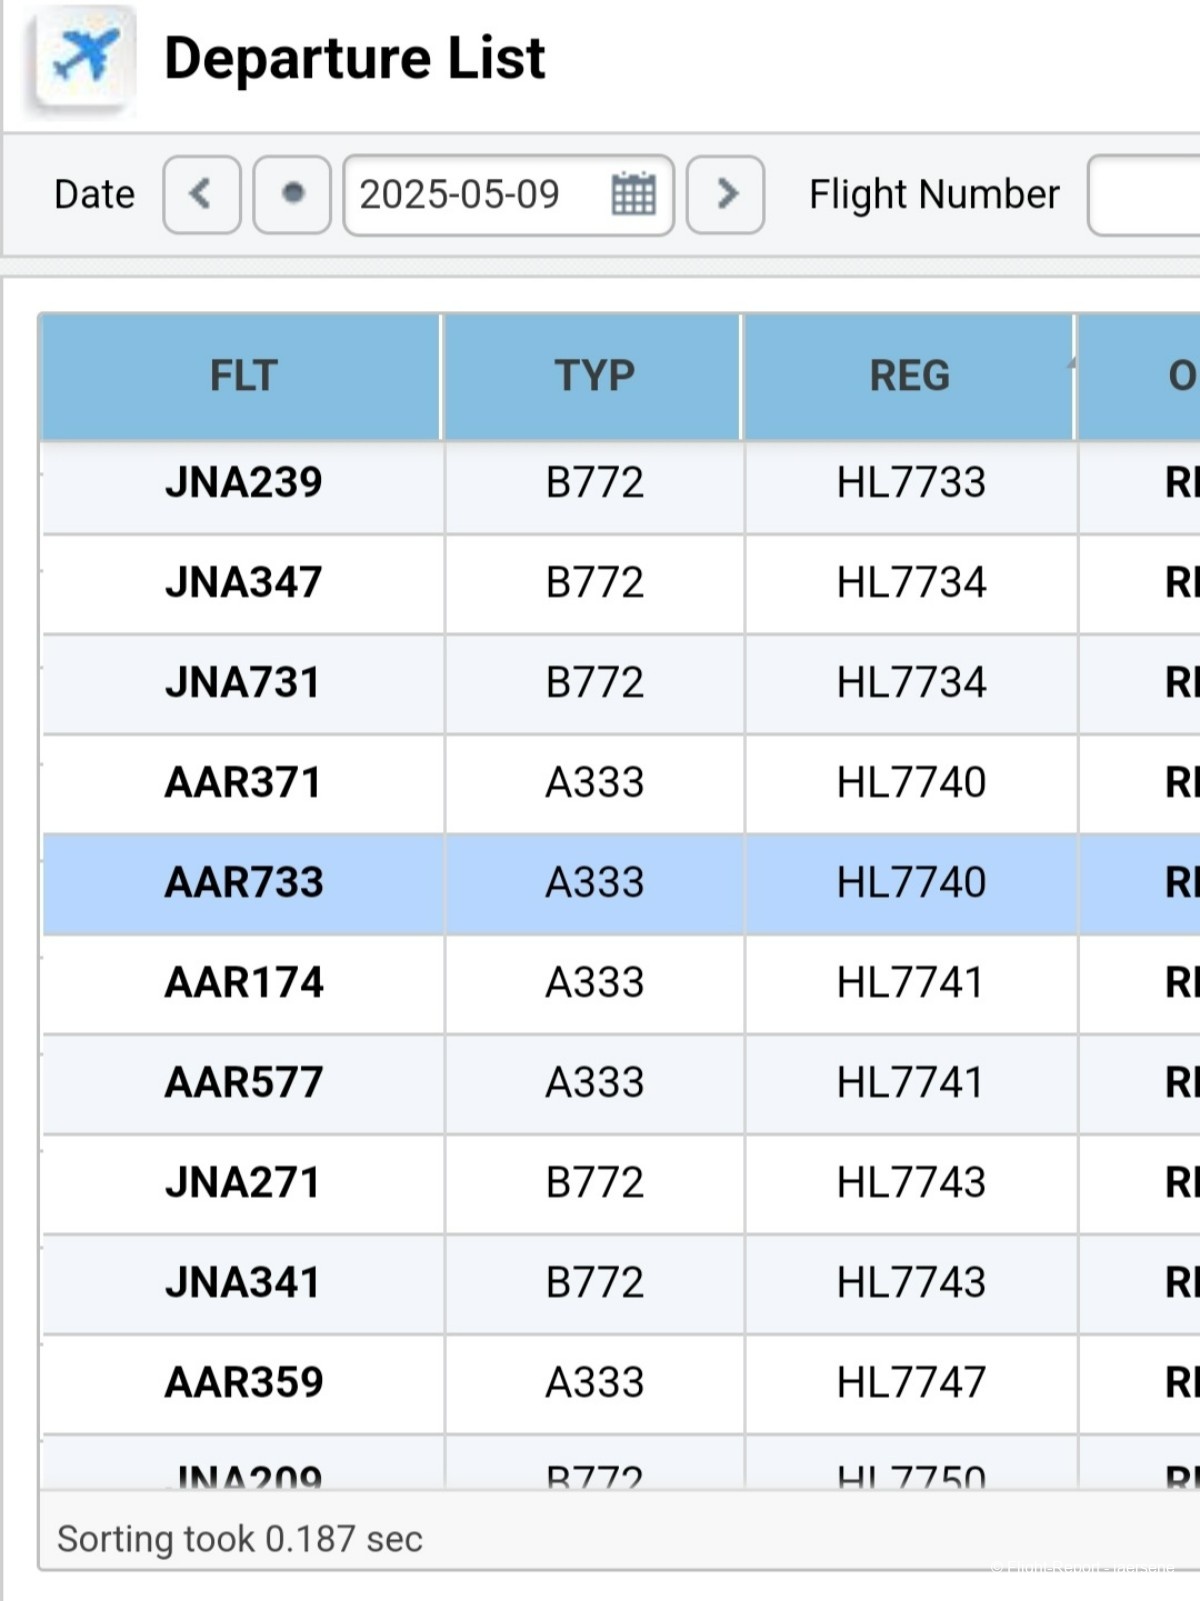Click highlighted AAR733 flight row
Viewport: 1200px width, 1601px height.
(x=243, y=883)
